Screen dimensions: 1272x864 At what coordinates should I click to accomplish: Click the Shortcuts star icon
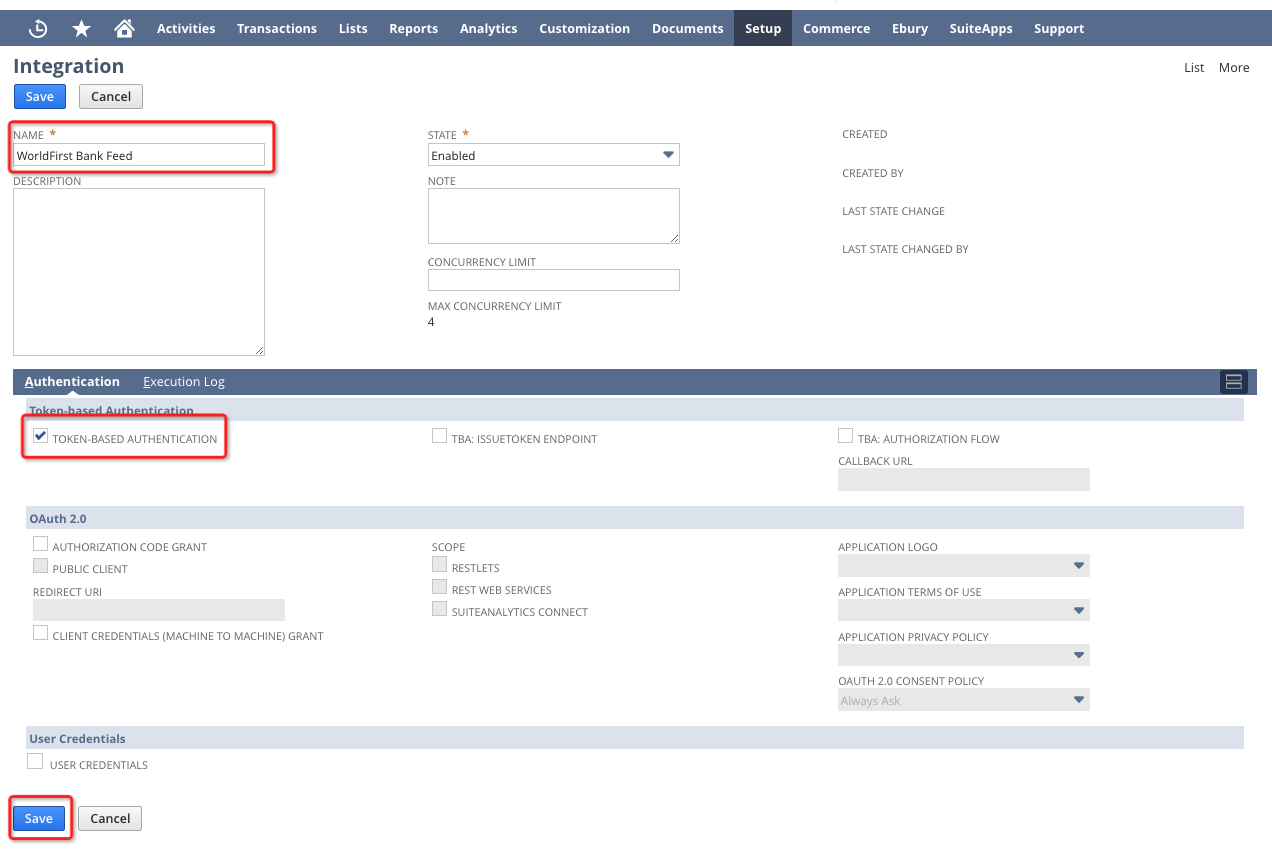tap(81, 29)
